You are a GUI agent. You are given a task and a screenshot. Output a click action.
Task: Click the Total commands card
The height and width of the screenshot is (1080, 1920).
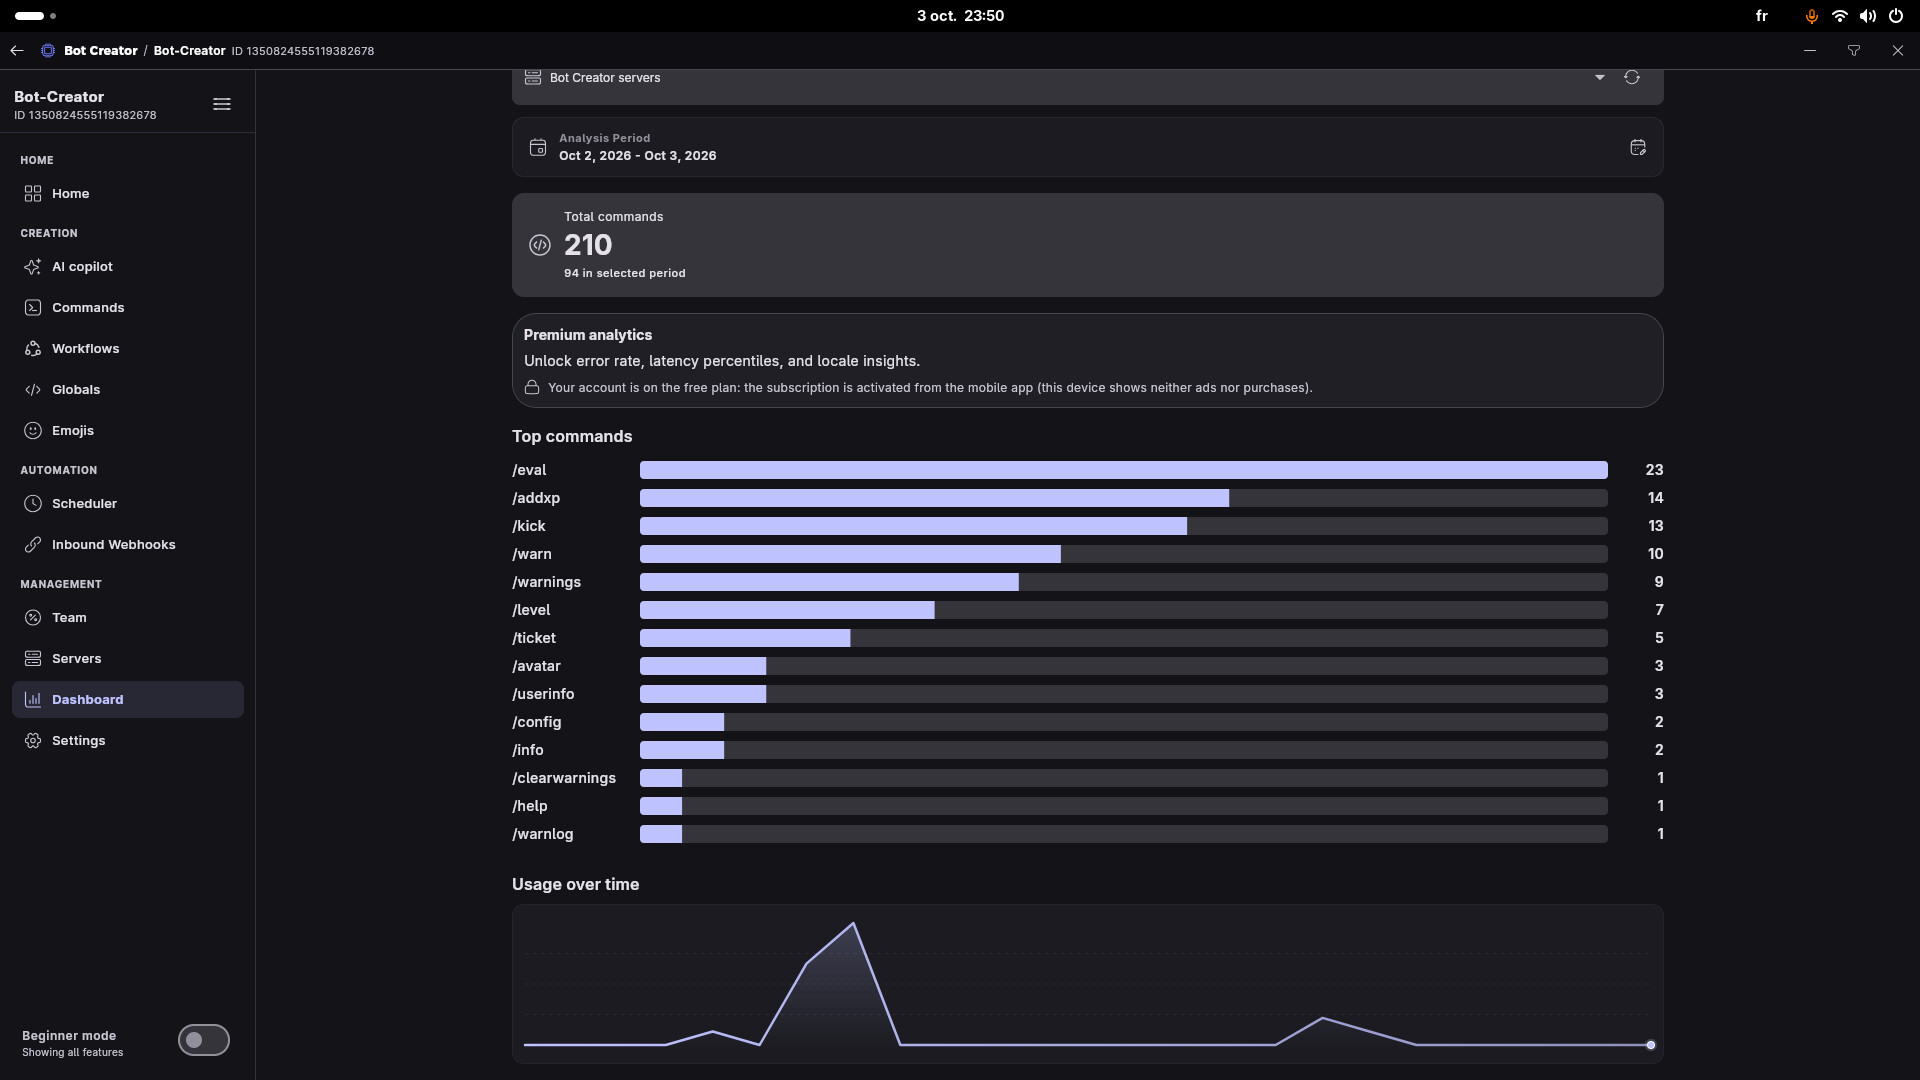(x=1088, y=245)
